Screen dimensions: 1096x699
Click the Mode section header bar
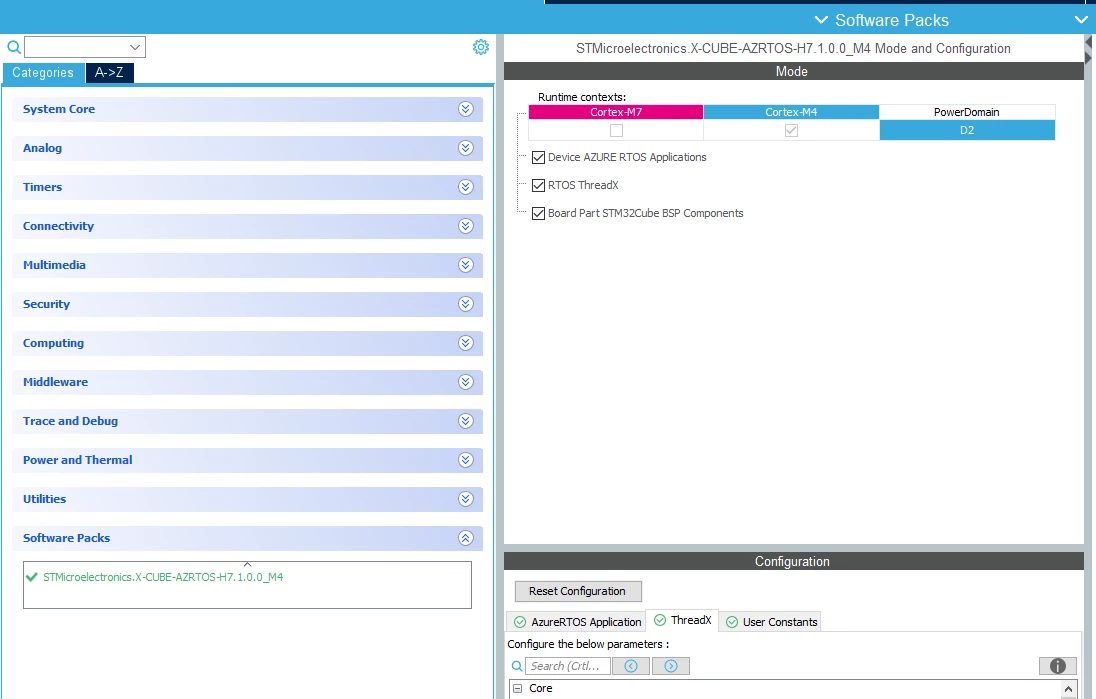[793, 71]
